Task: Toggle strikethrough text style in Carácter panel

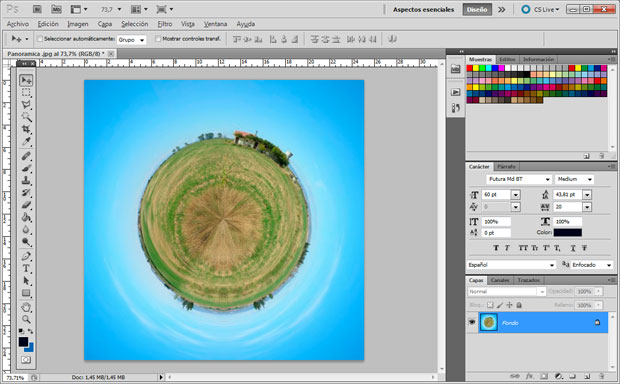Action: pyautogui.click(x=584, y=248)
